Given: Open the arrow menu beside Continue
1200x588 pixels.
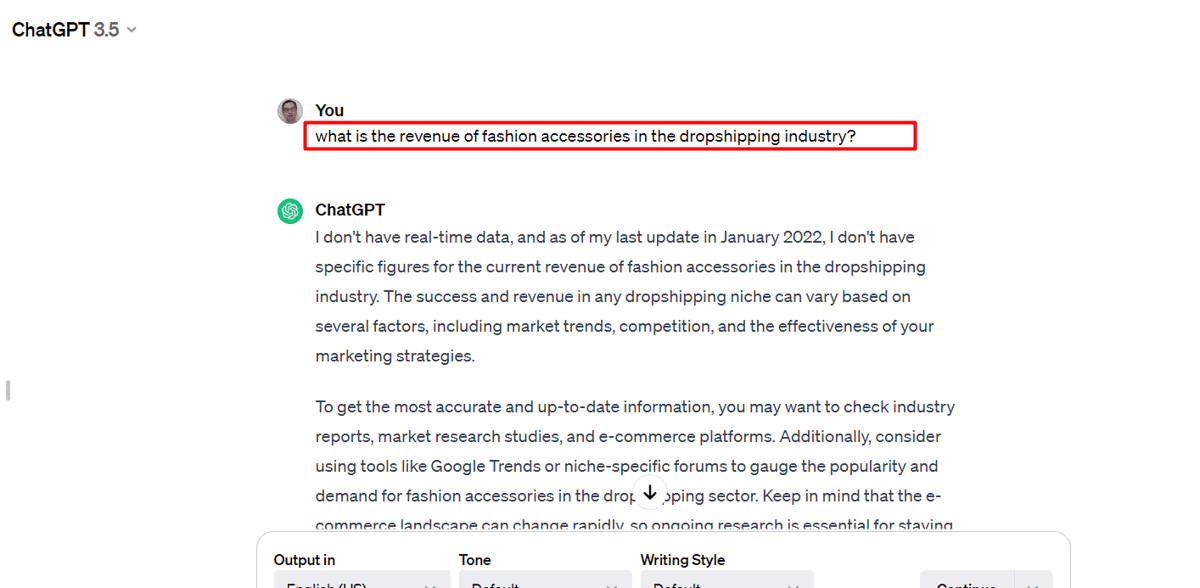Looking at the screenshot, I should [1034, 580].
